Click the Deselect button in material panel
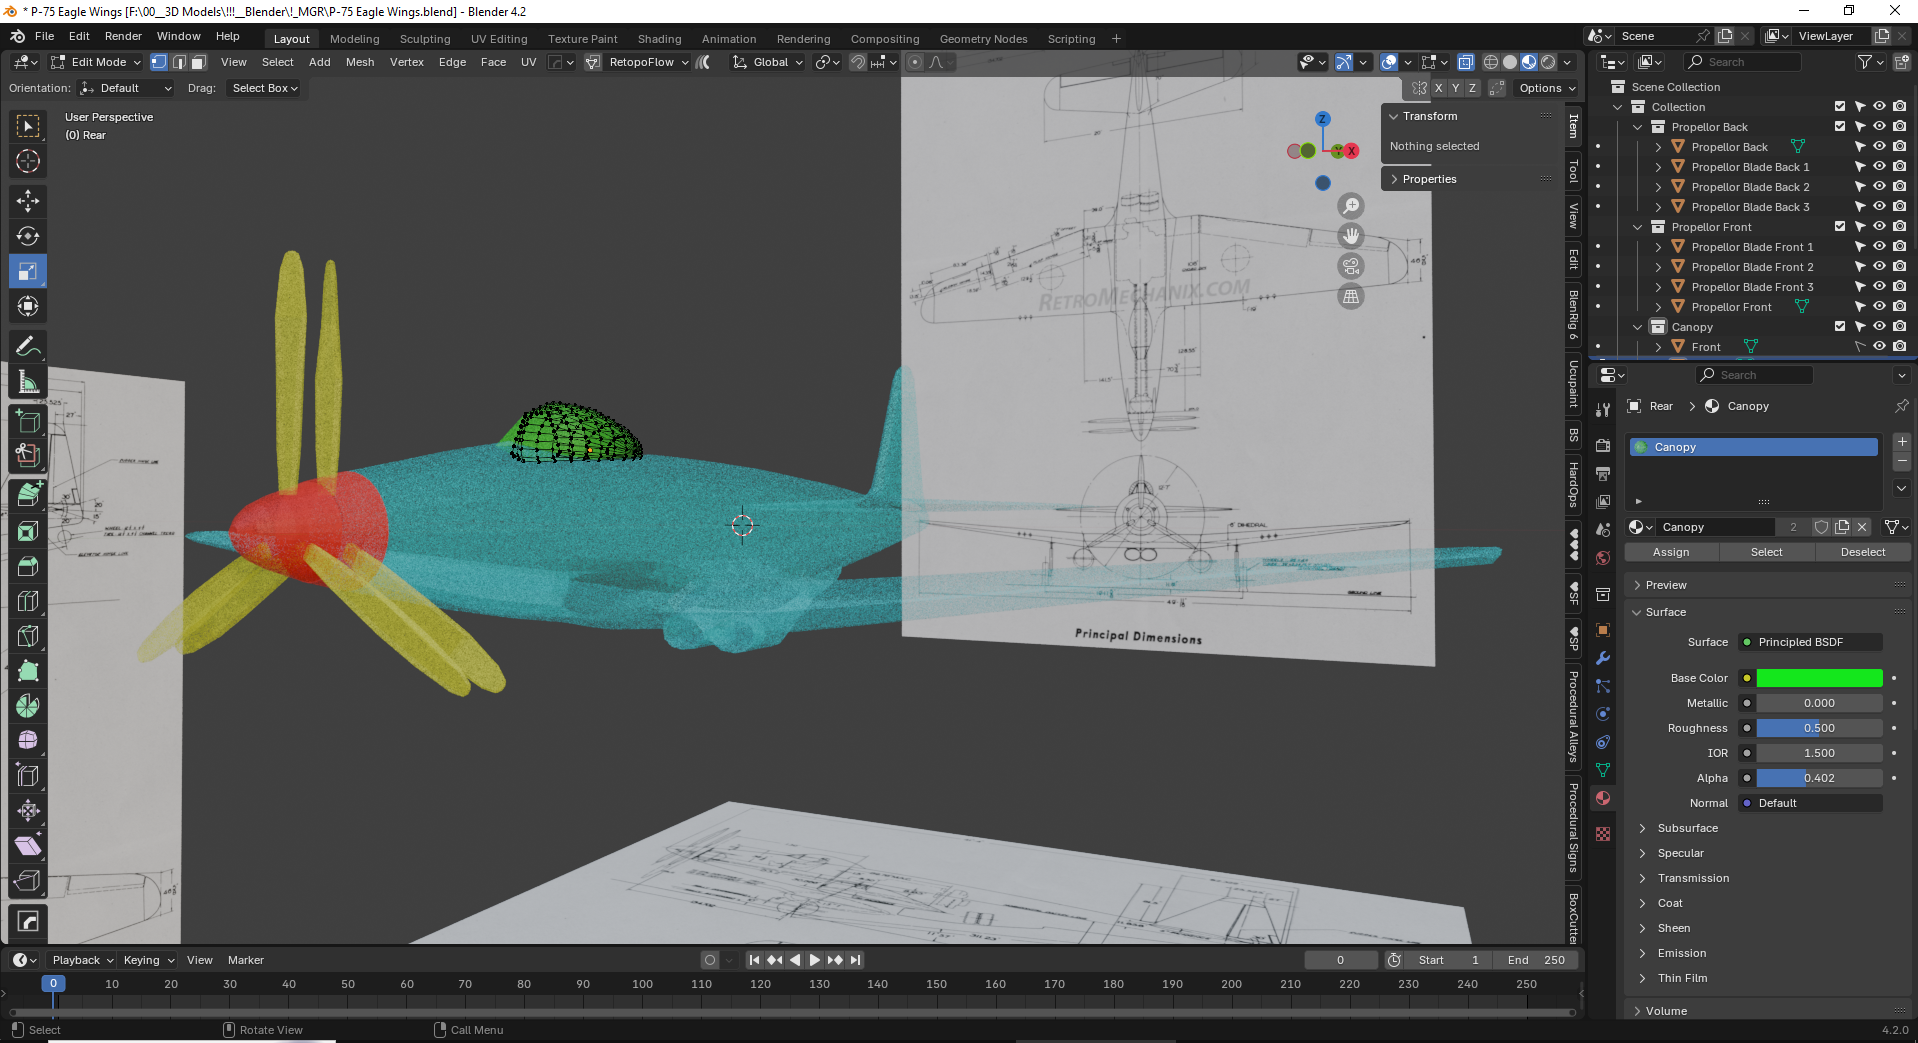1918x1043 pixels. point(1863,552)
